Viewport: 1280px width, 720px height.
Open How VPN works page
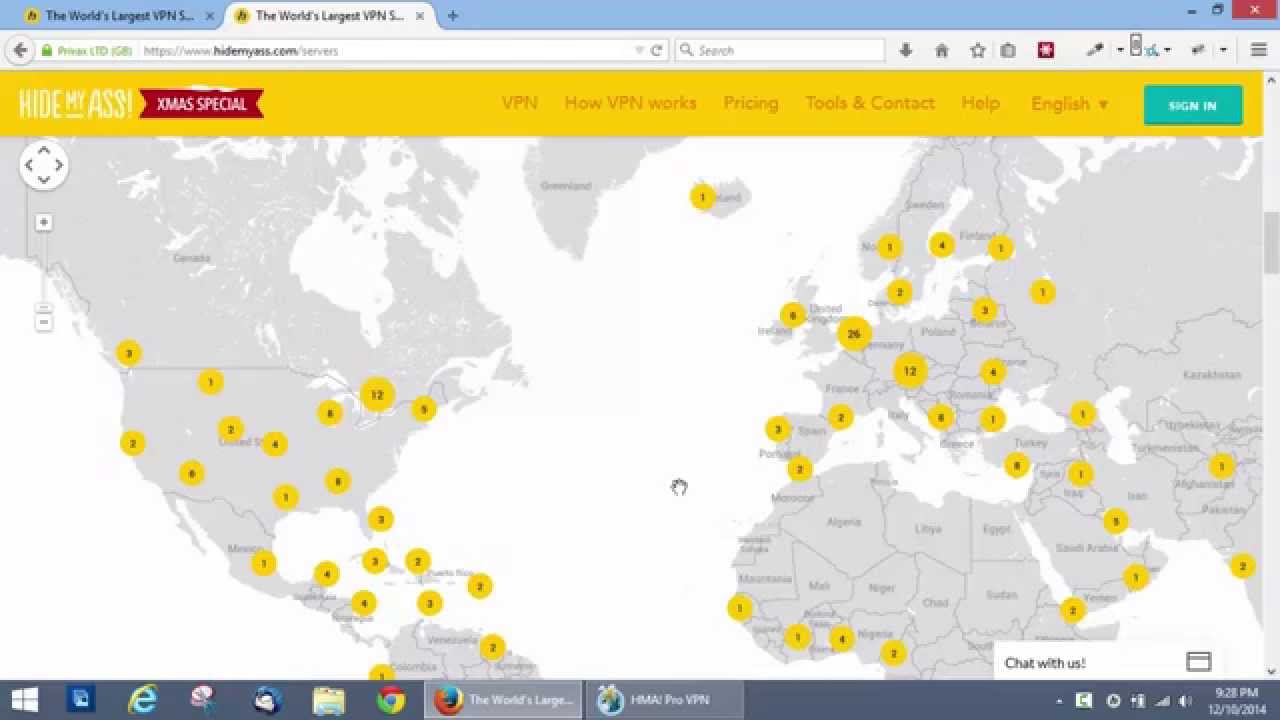click(630, 103)
